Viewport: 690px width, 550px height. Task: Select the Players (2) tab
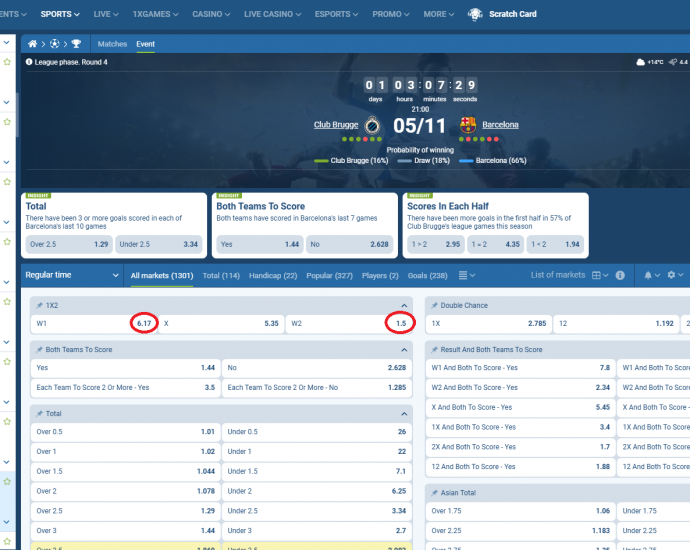[x=380, y=275]
